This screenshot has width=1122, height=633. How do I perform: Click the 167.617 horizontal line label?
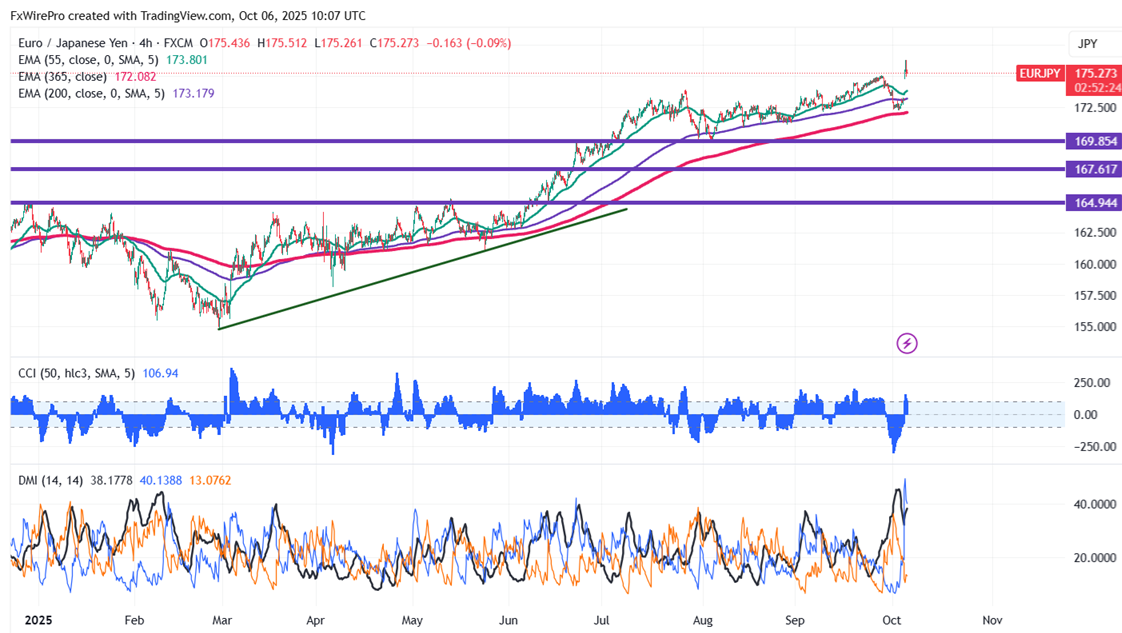[x=1095, y=169]
